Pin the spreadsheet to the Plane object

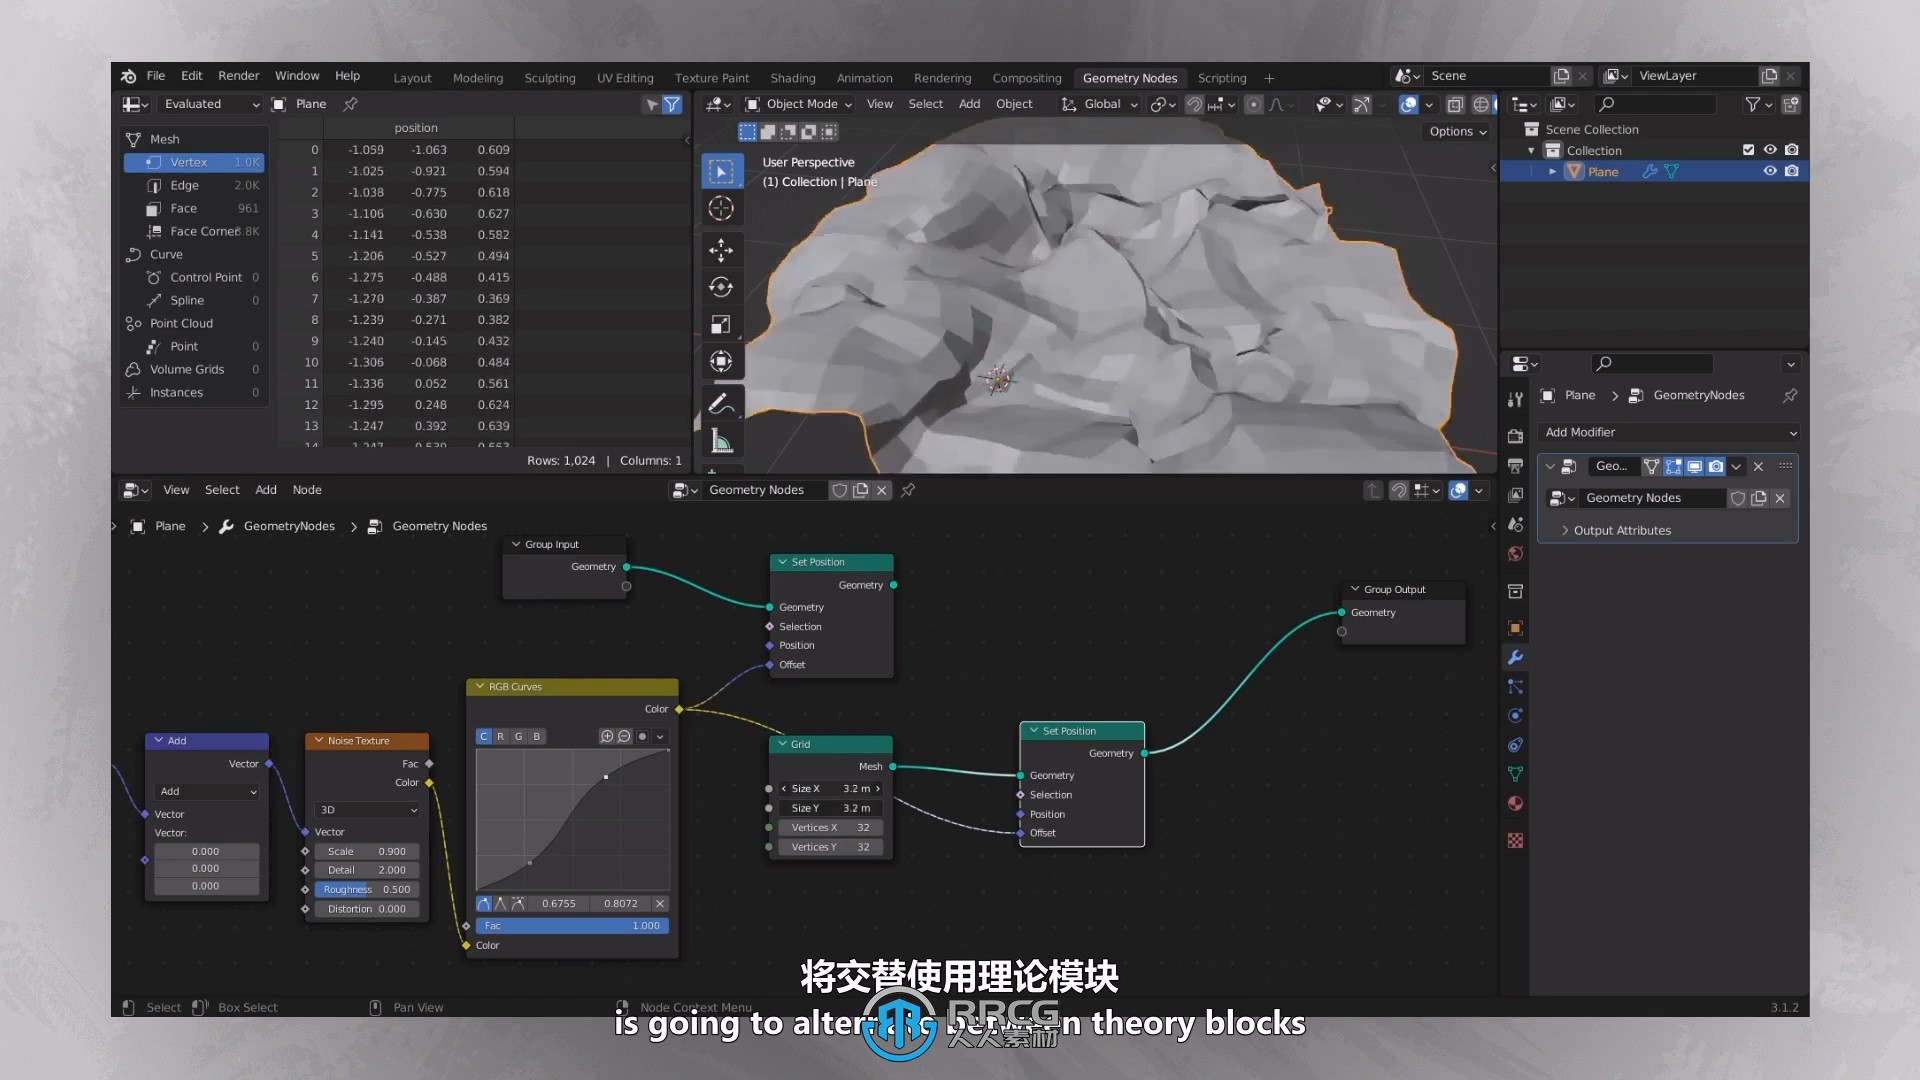click(351, 104)
